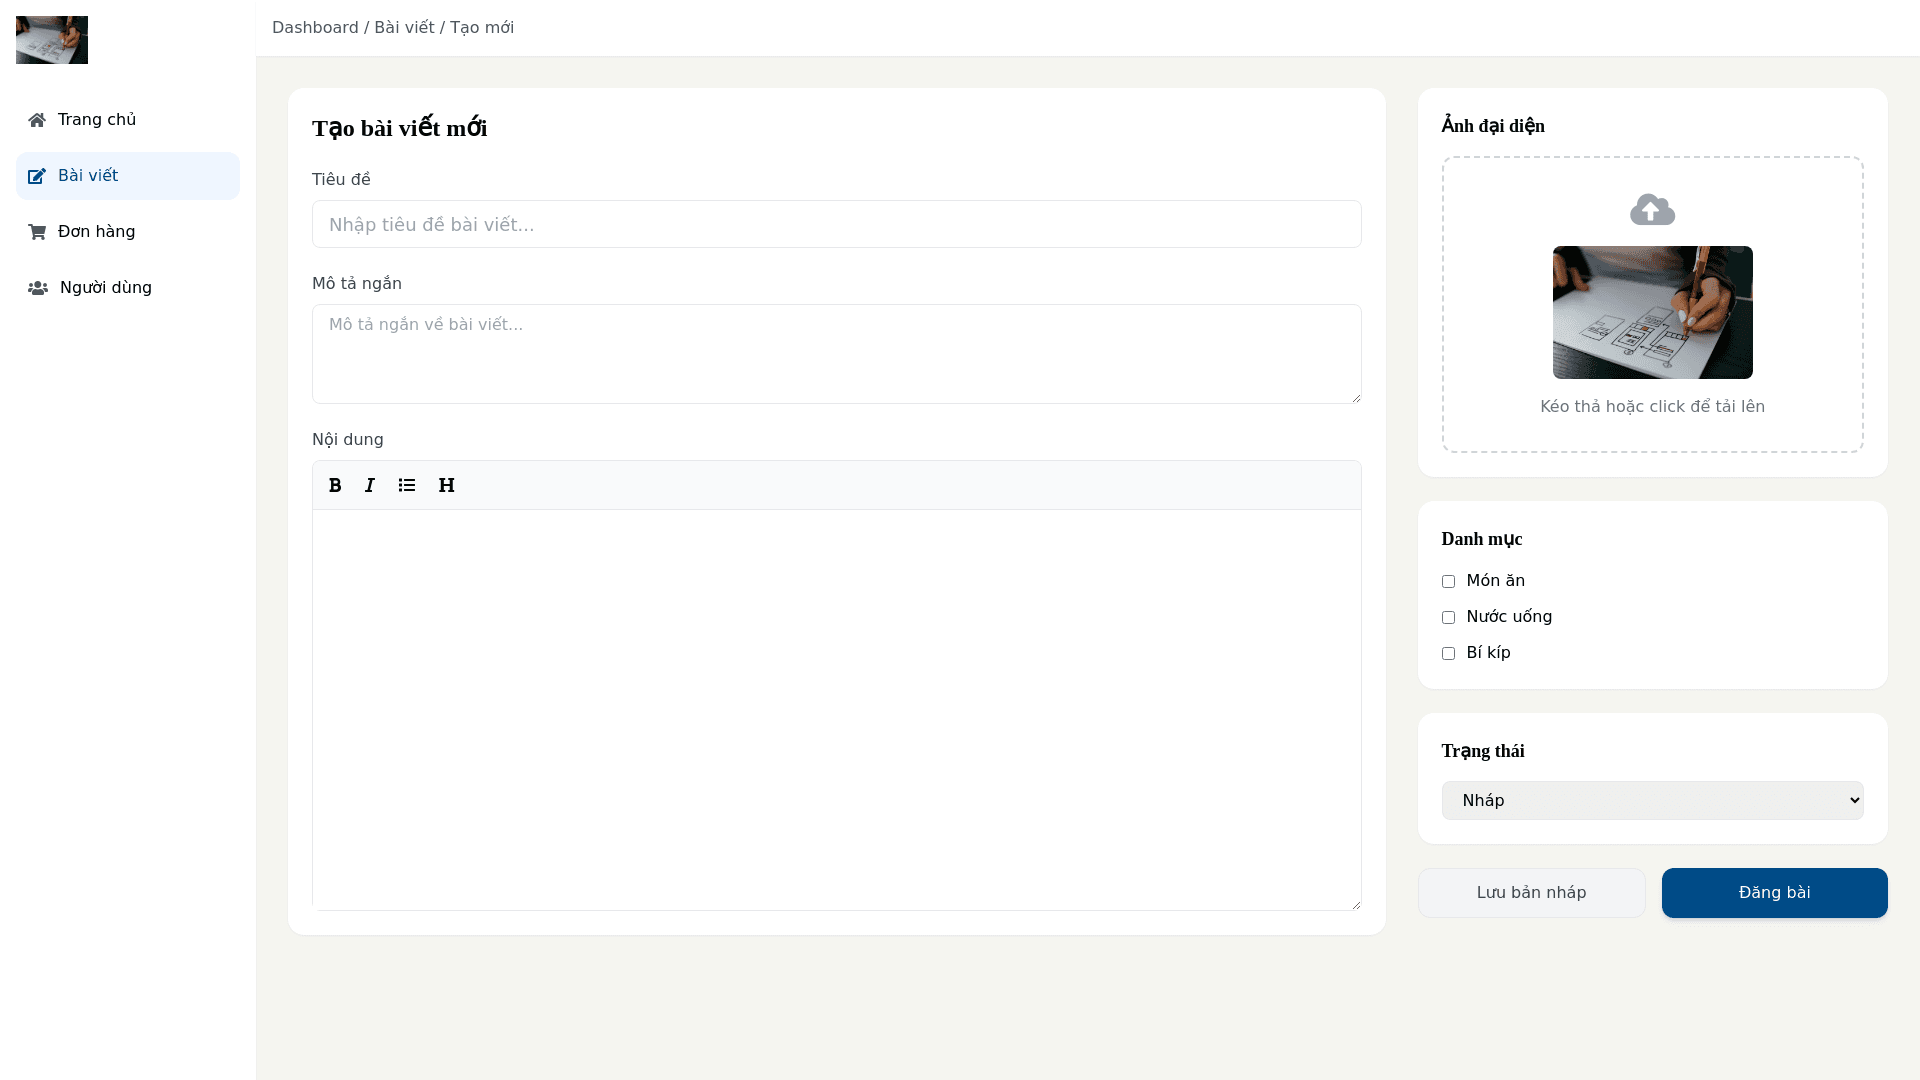This screenshot has width=1920, height=1080.
Task: Click the cloud upload icon
Action: [x=1652, y=210]
